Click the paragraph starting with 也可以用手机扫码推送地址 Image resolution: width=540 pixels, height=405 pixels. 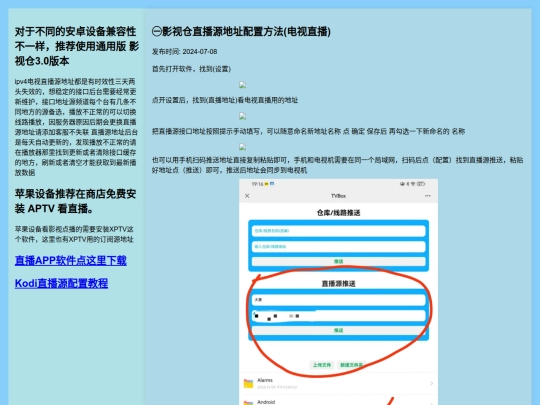pos(338,165)
